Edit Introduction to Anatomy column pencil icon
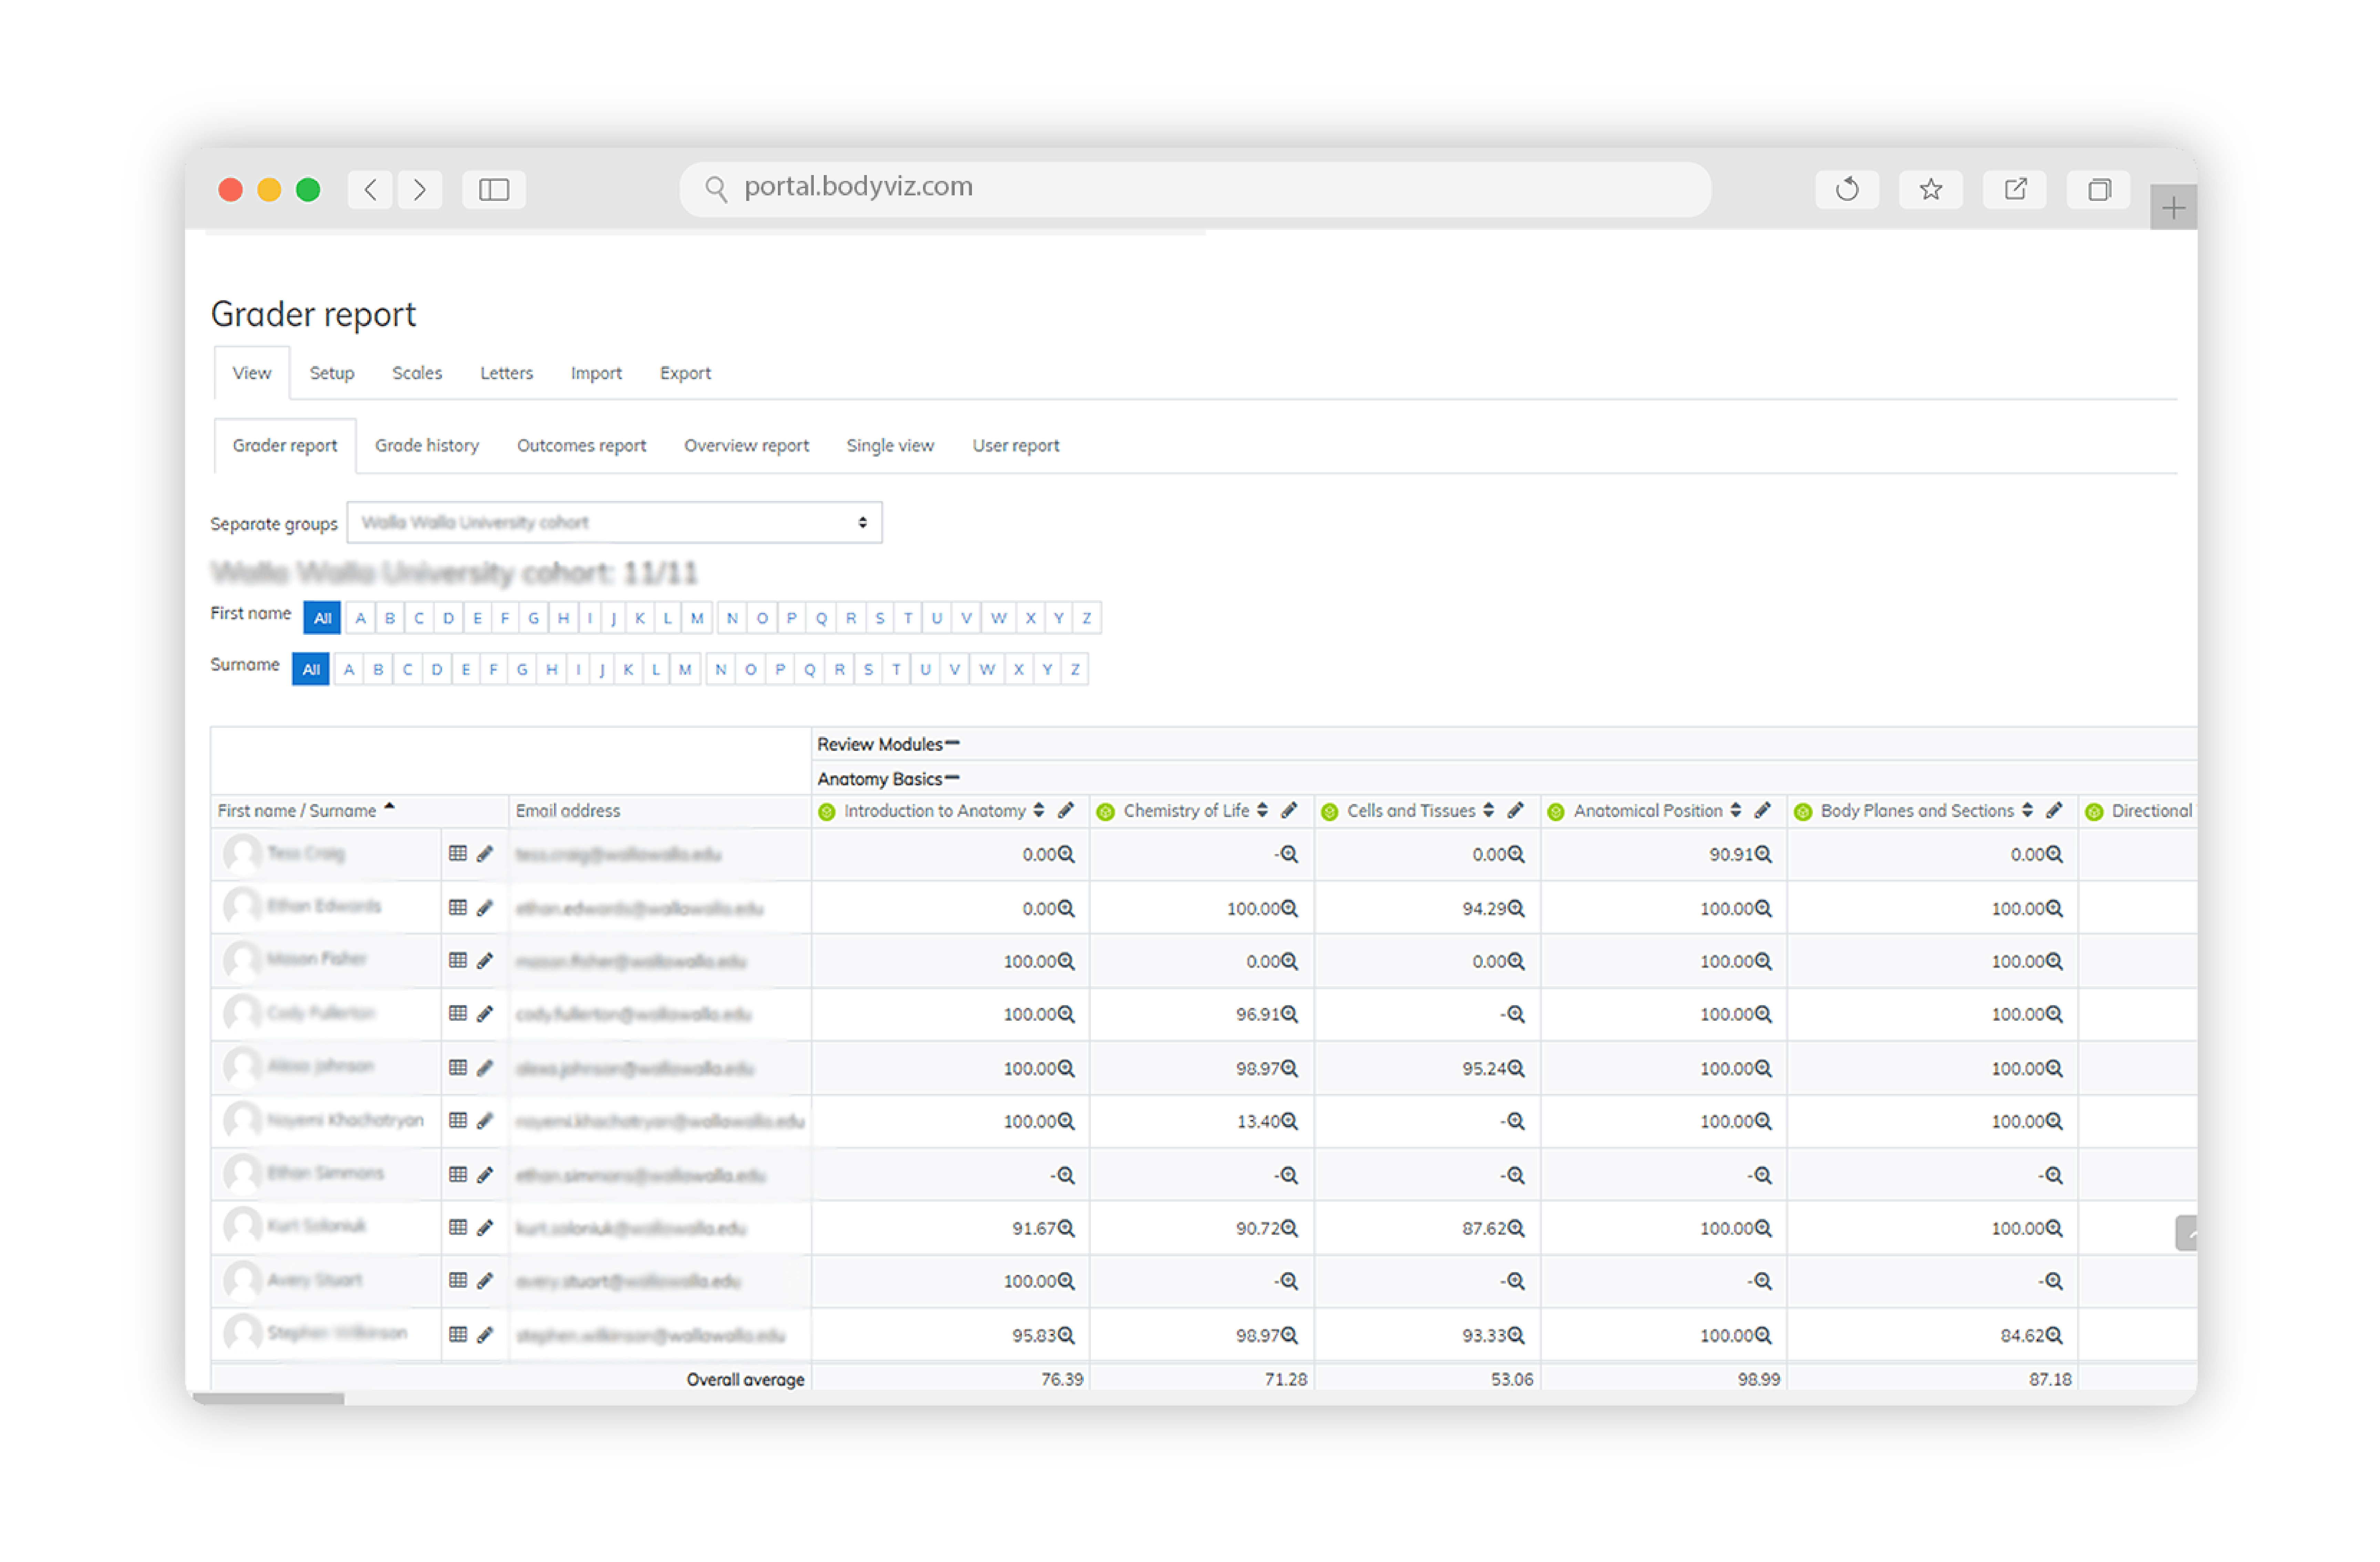 click(x=1066, y=811)
